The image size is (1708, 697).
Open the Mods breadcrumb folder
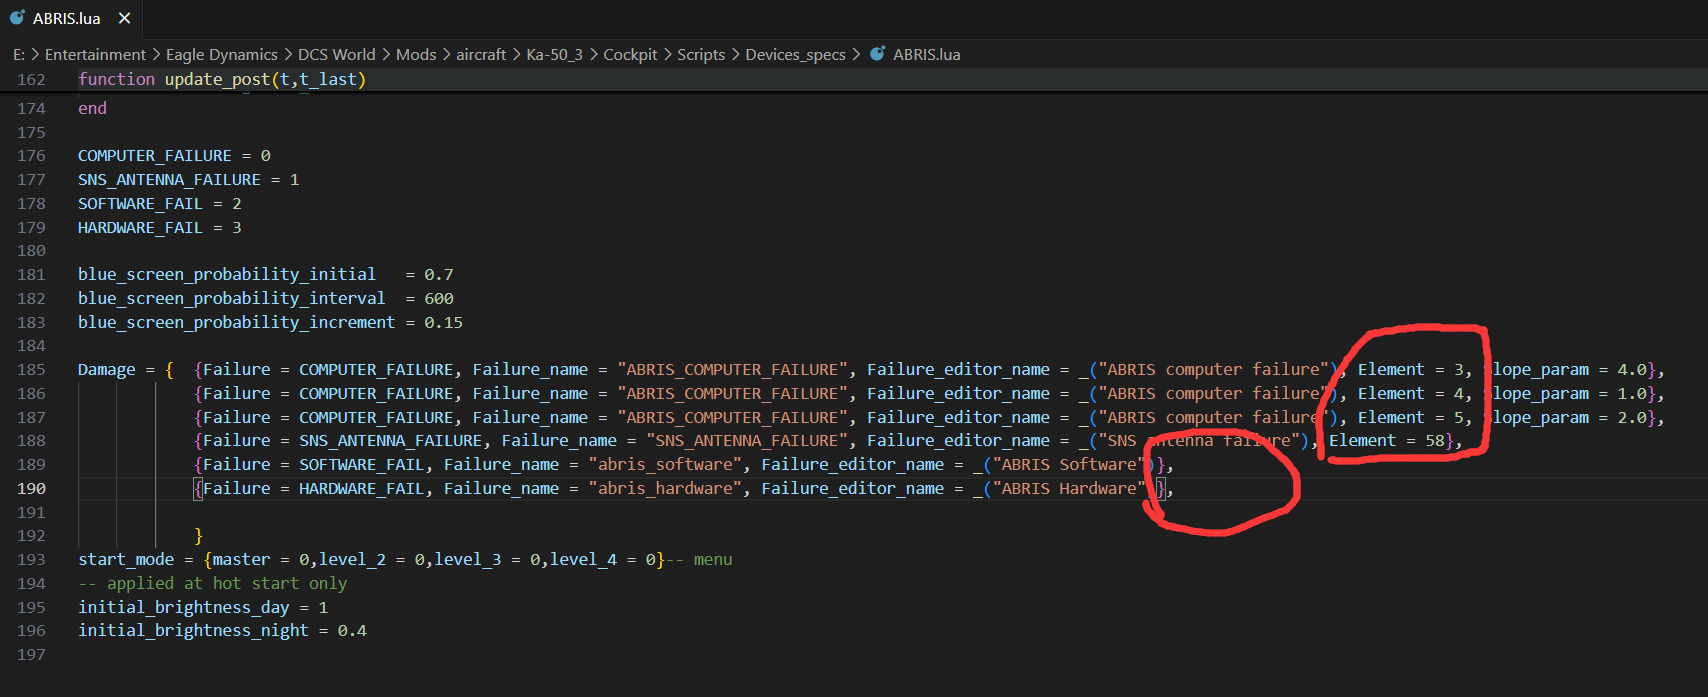(416, 54)
